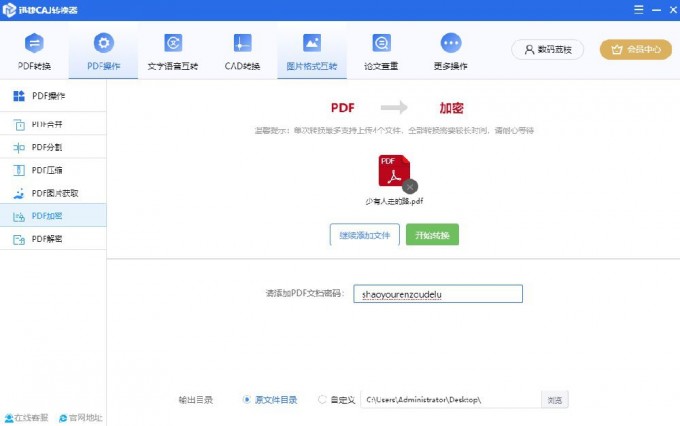Switch to 图片格式互转 image conversion
Screen dimensions: 680x426
311,43
